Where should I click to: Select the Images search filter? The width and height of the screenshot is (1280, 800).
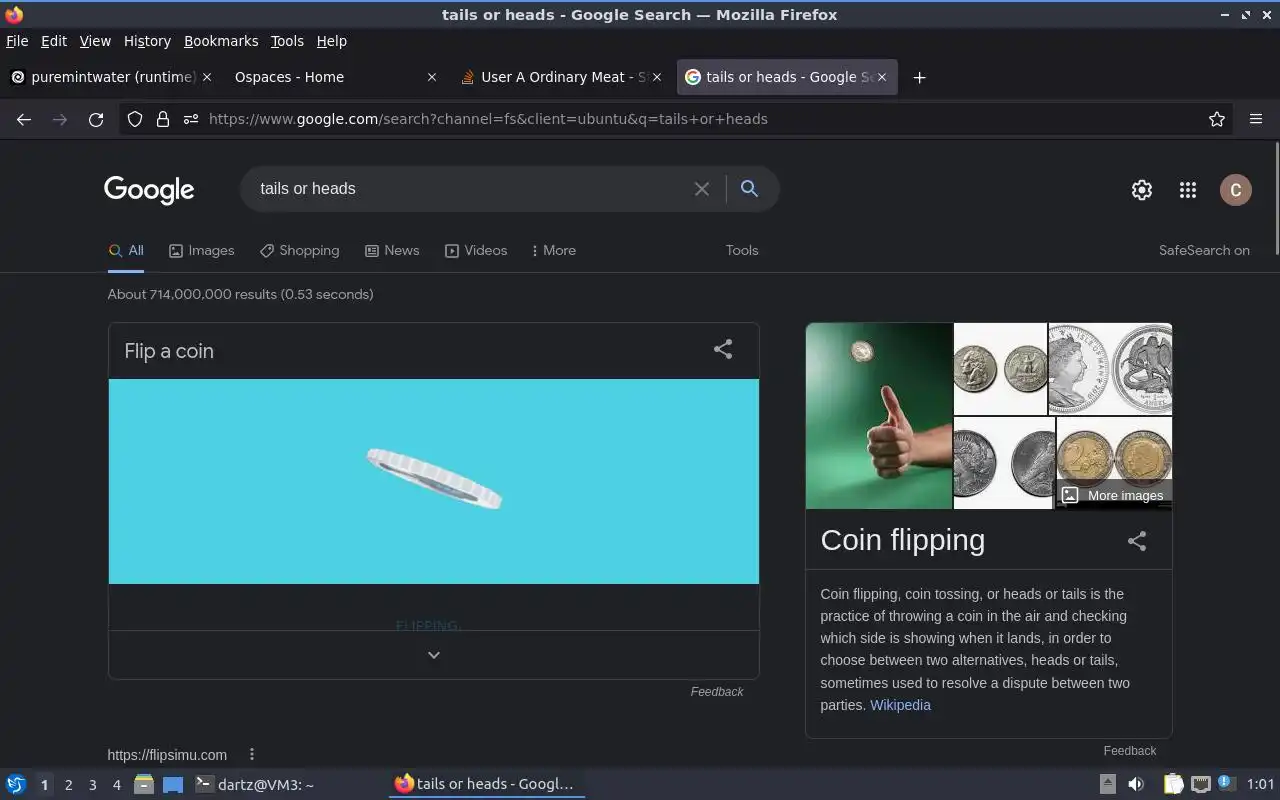pos(201,250)
